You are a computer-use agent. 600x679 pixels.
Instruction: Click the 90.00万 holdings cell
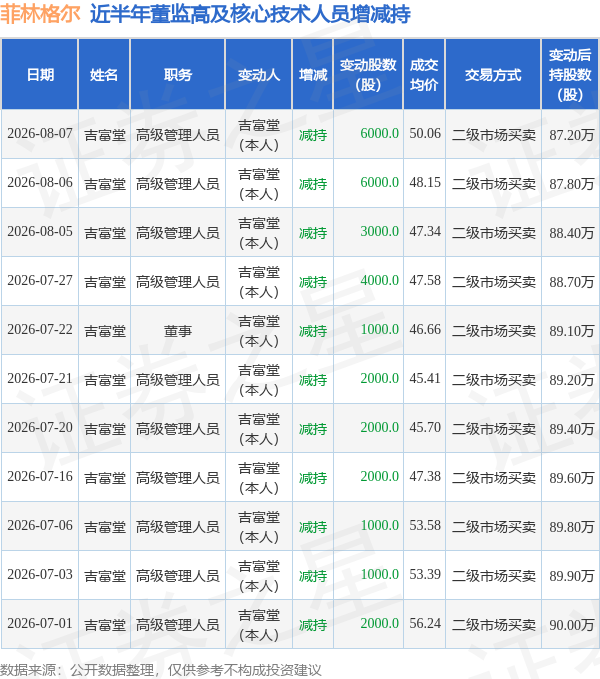(571, 625)
